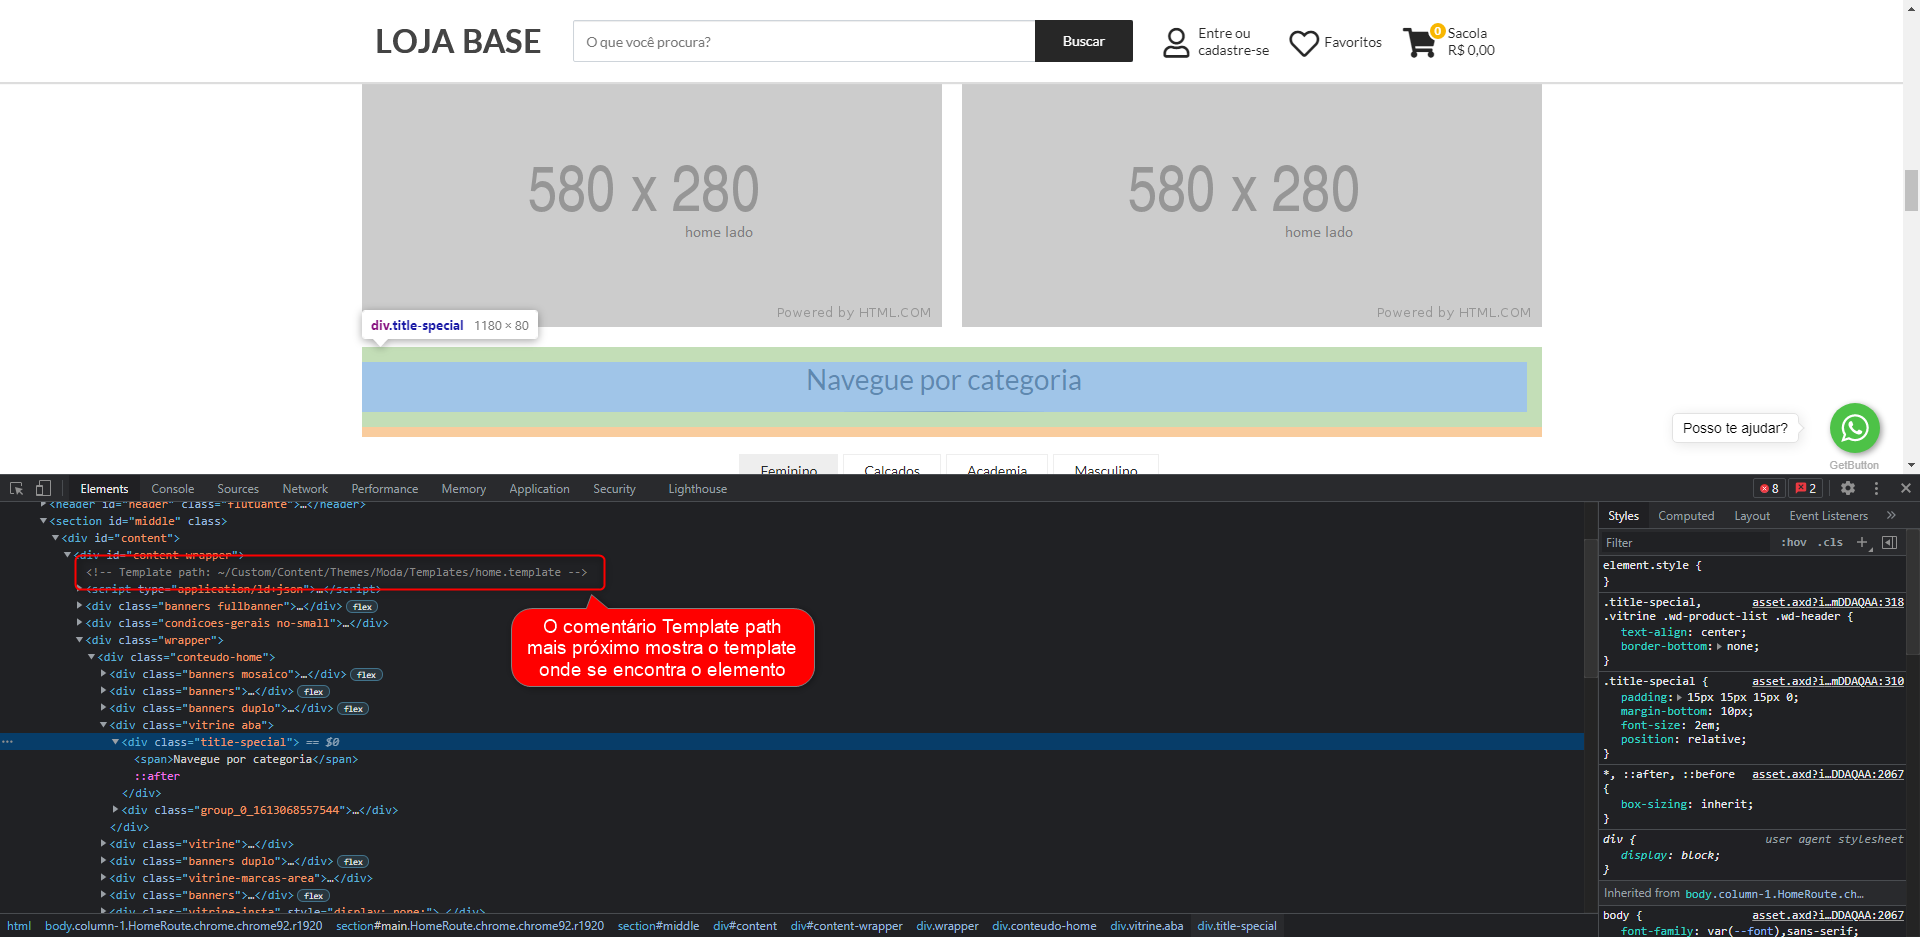Select the div#content-wrapper breadcrumb
Image resolution: width=1920 pixels, height=937 pixels.
click(846, 926)
